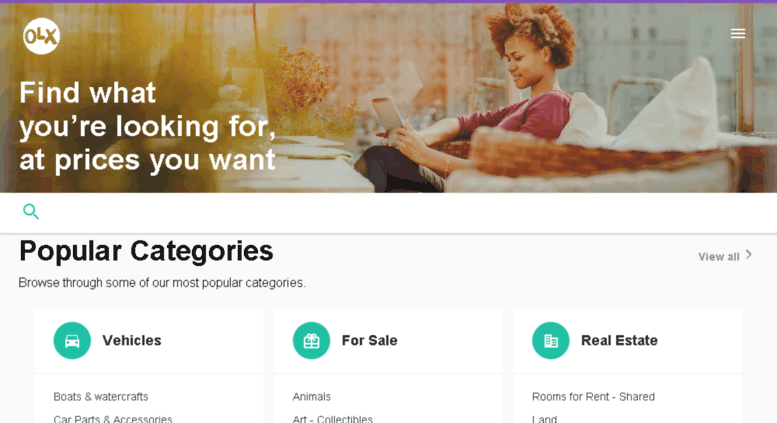
Task: Open the hamburger menu
Action: point(737,33)
